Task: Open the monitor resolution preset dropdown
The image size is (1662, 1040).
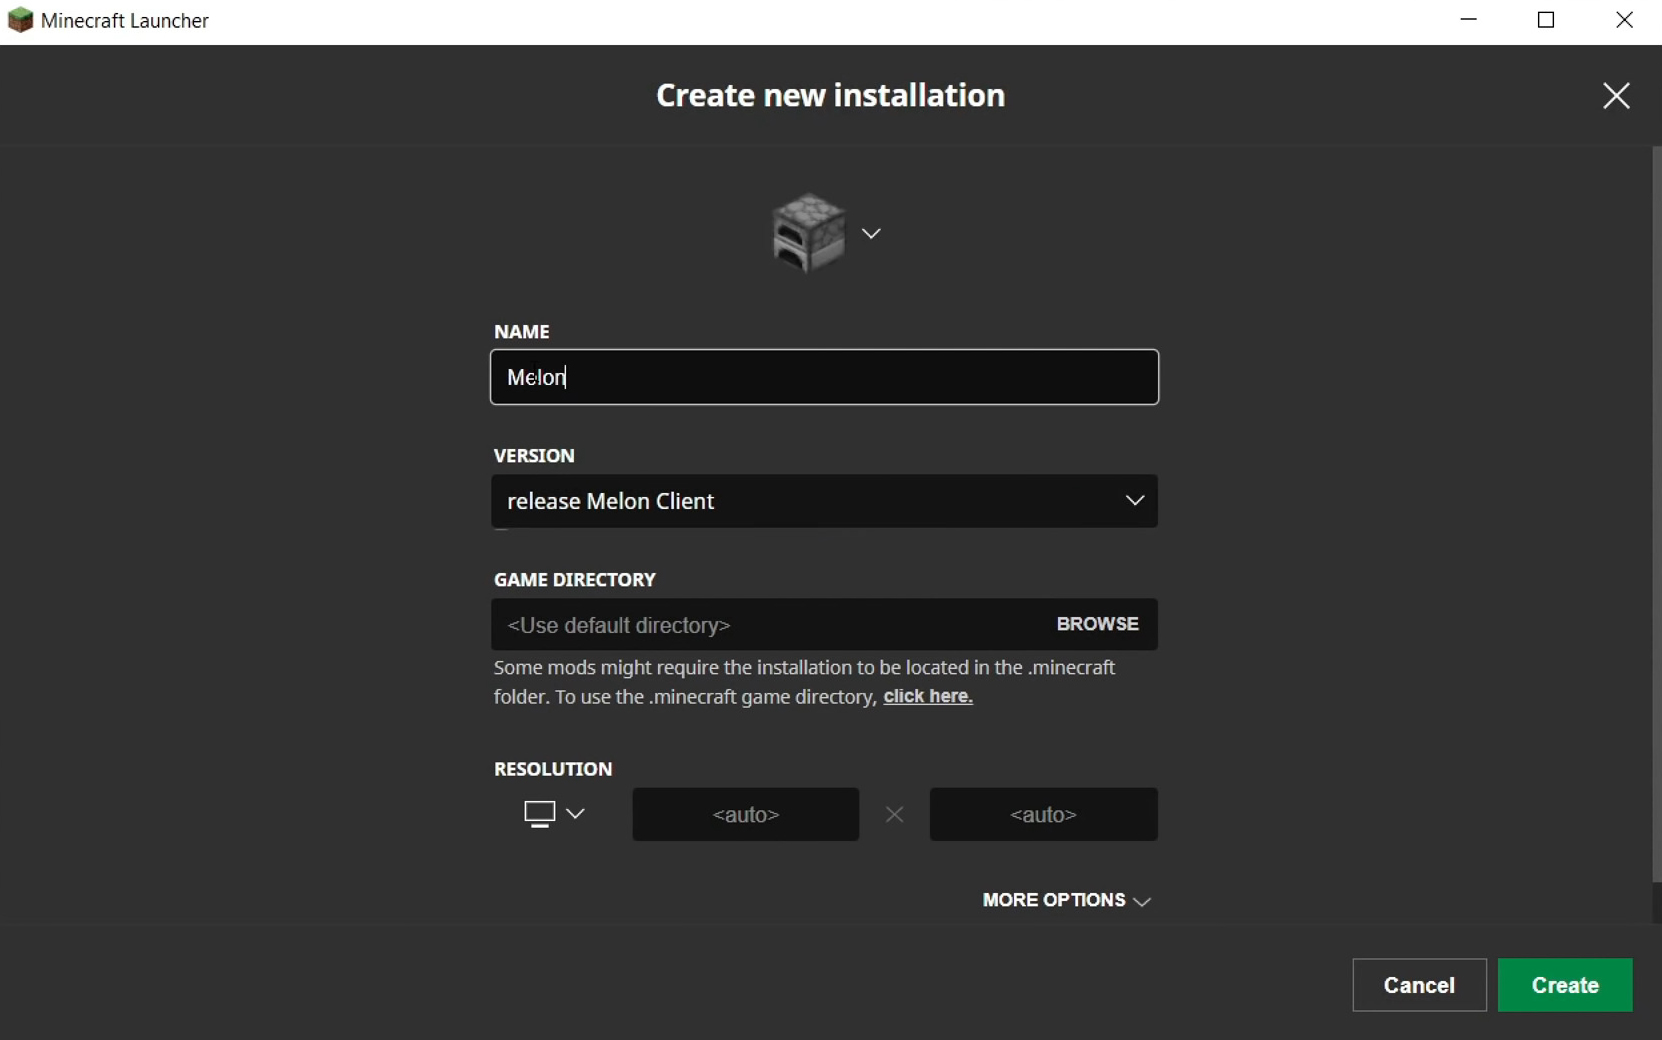Action: click(x=554, y=814)
